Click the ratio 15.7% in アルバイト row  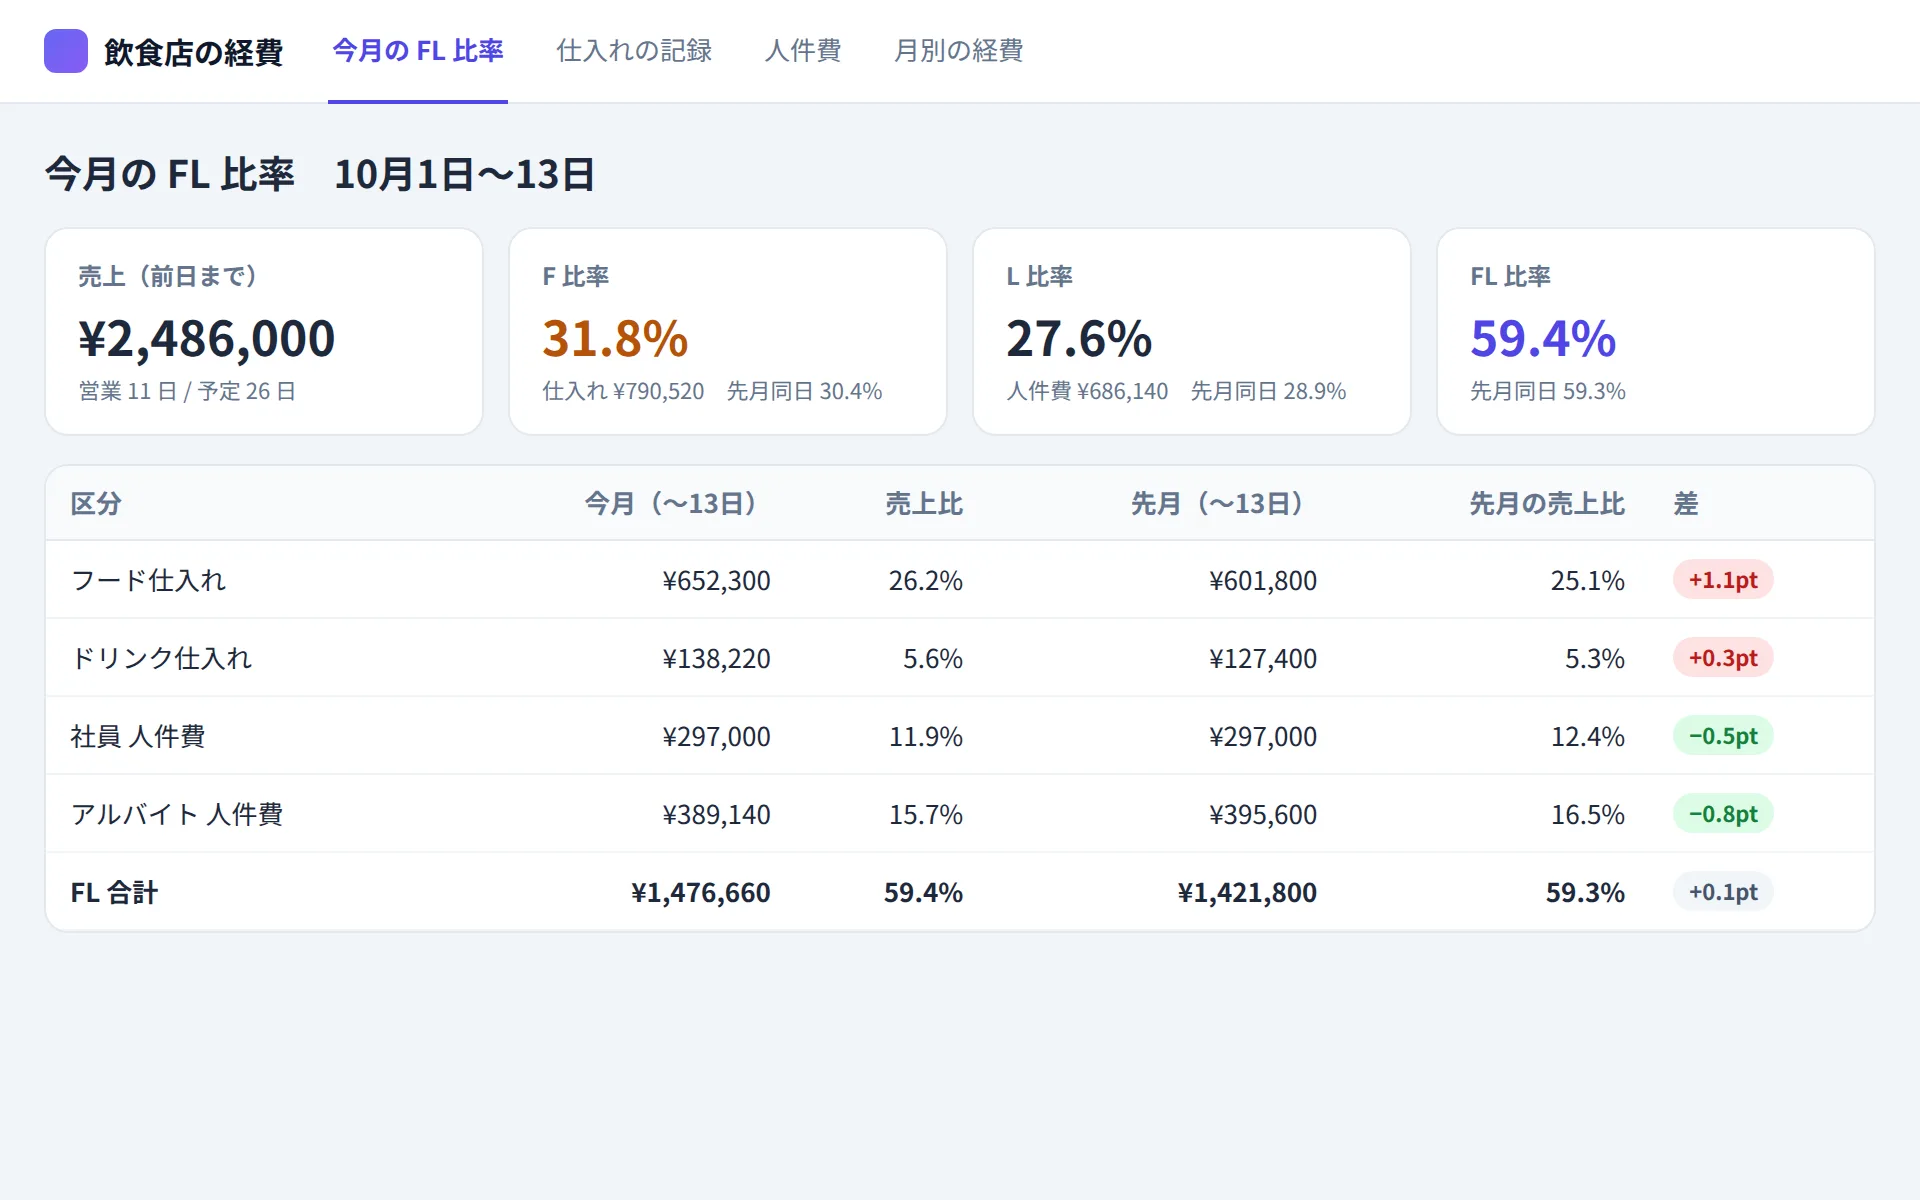(926, 814)
